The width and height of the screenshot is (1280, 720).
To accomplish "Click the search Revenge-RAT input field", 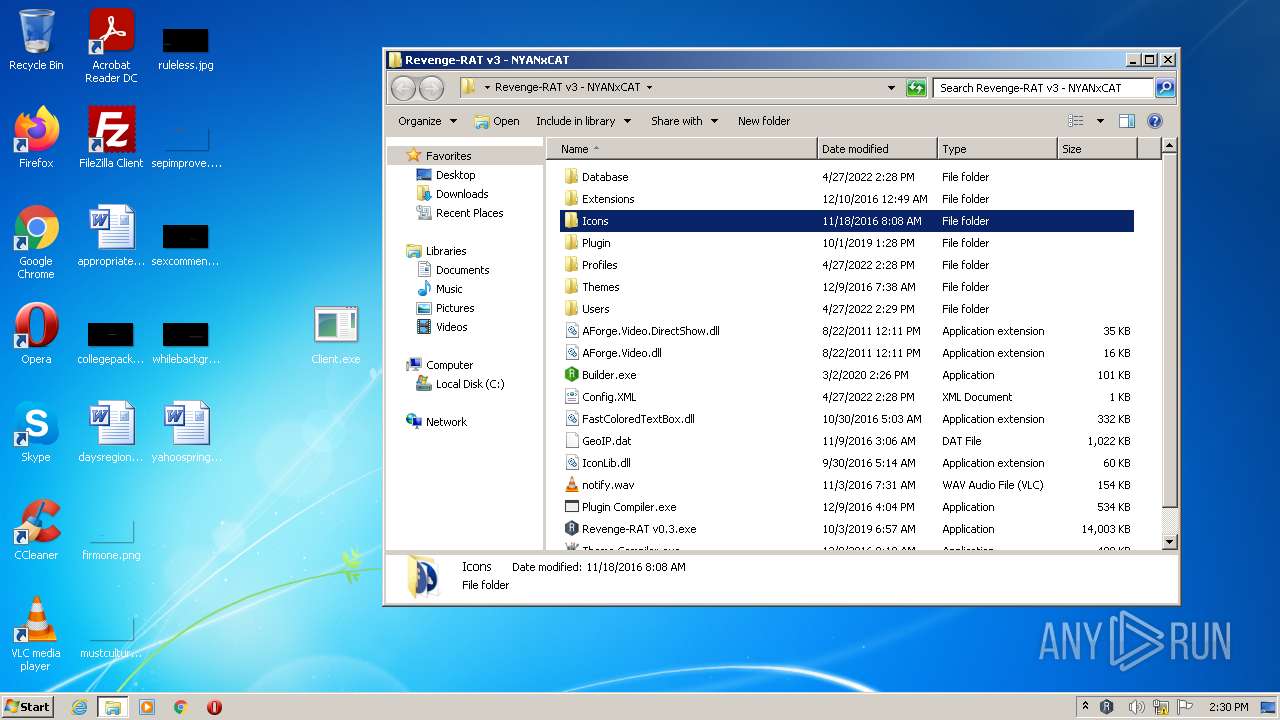I will [x=1043, y=88].
